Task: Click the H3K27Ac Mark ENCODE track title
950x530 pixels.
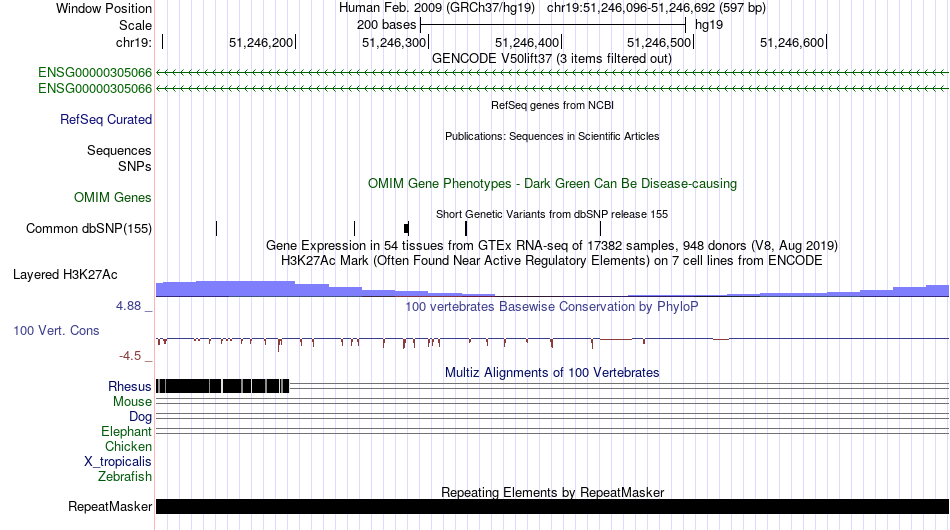Action: [551, 261]
